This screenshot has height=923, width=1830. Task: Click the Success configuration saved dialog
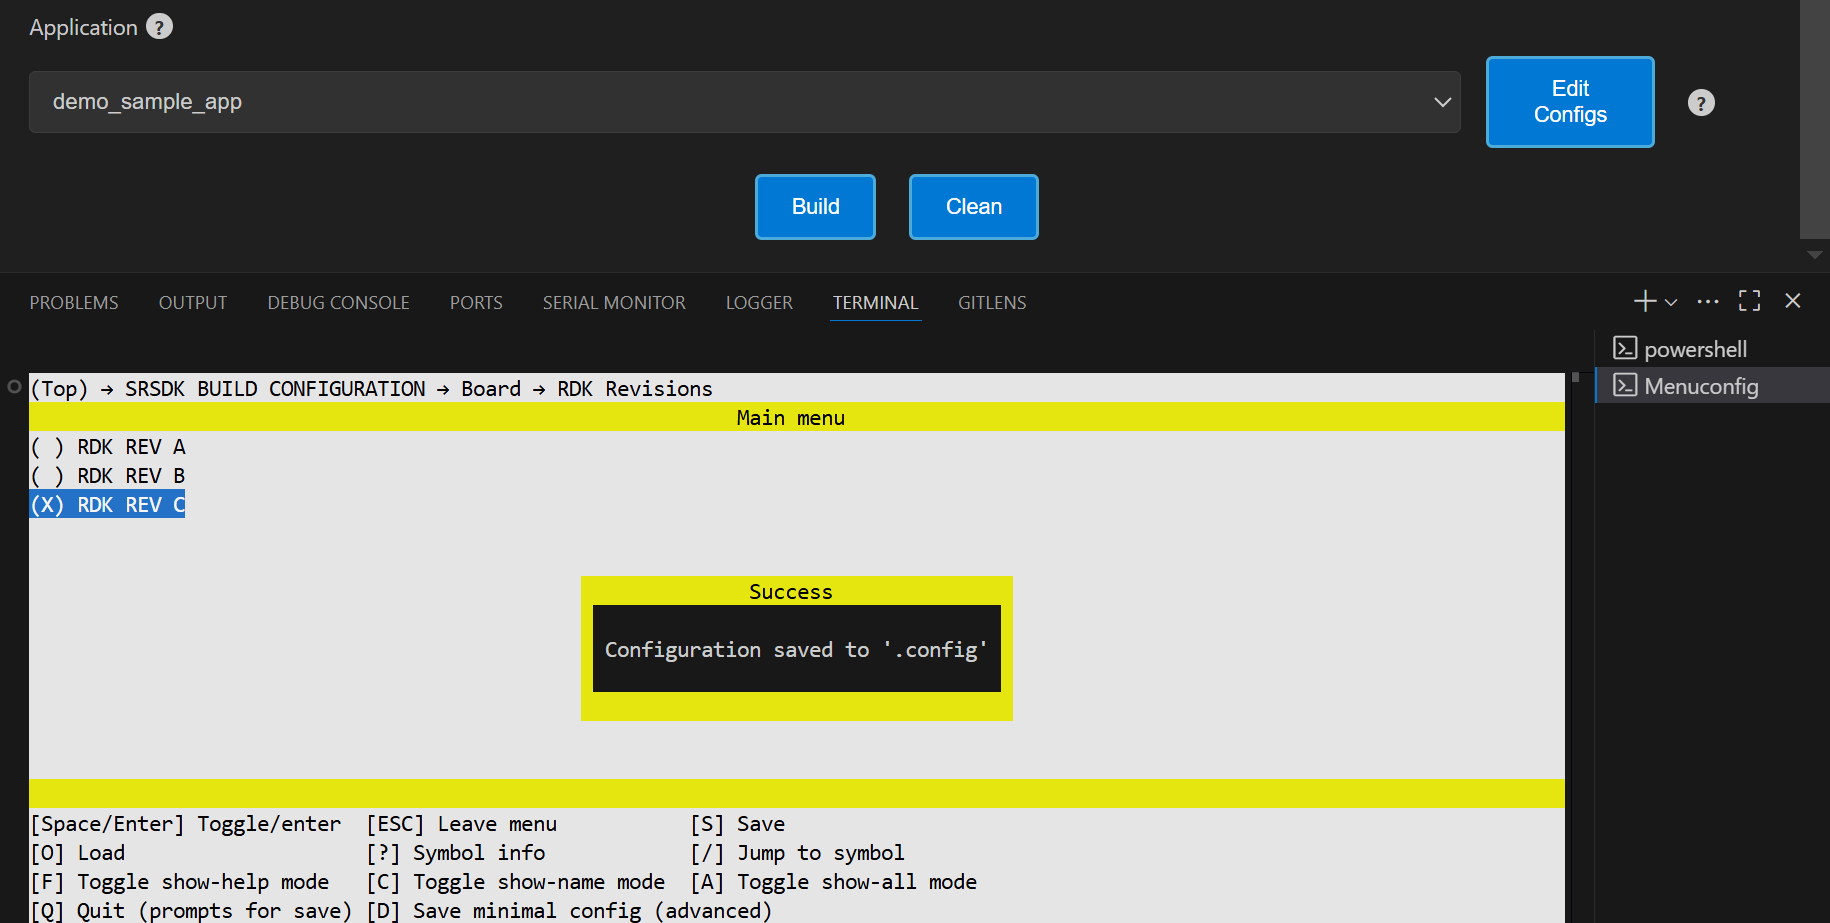(796, 648)
